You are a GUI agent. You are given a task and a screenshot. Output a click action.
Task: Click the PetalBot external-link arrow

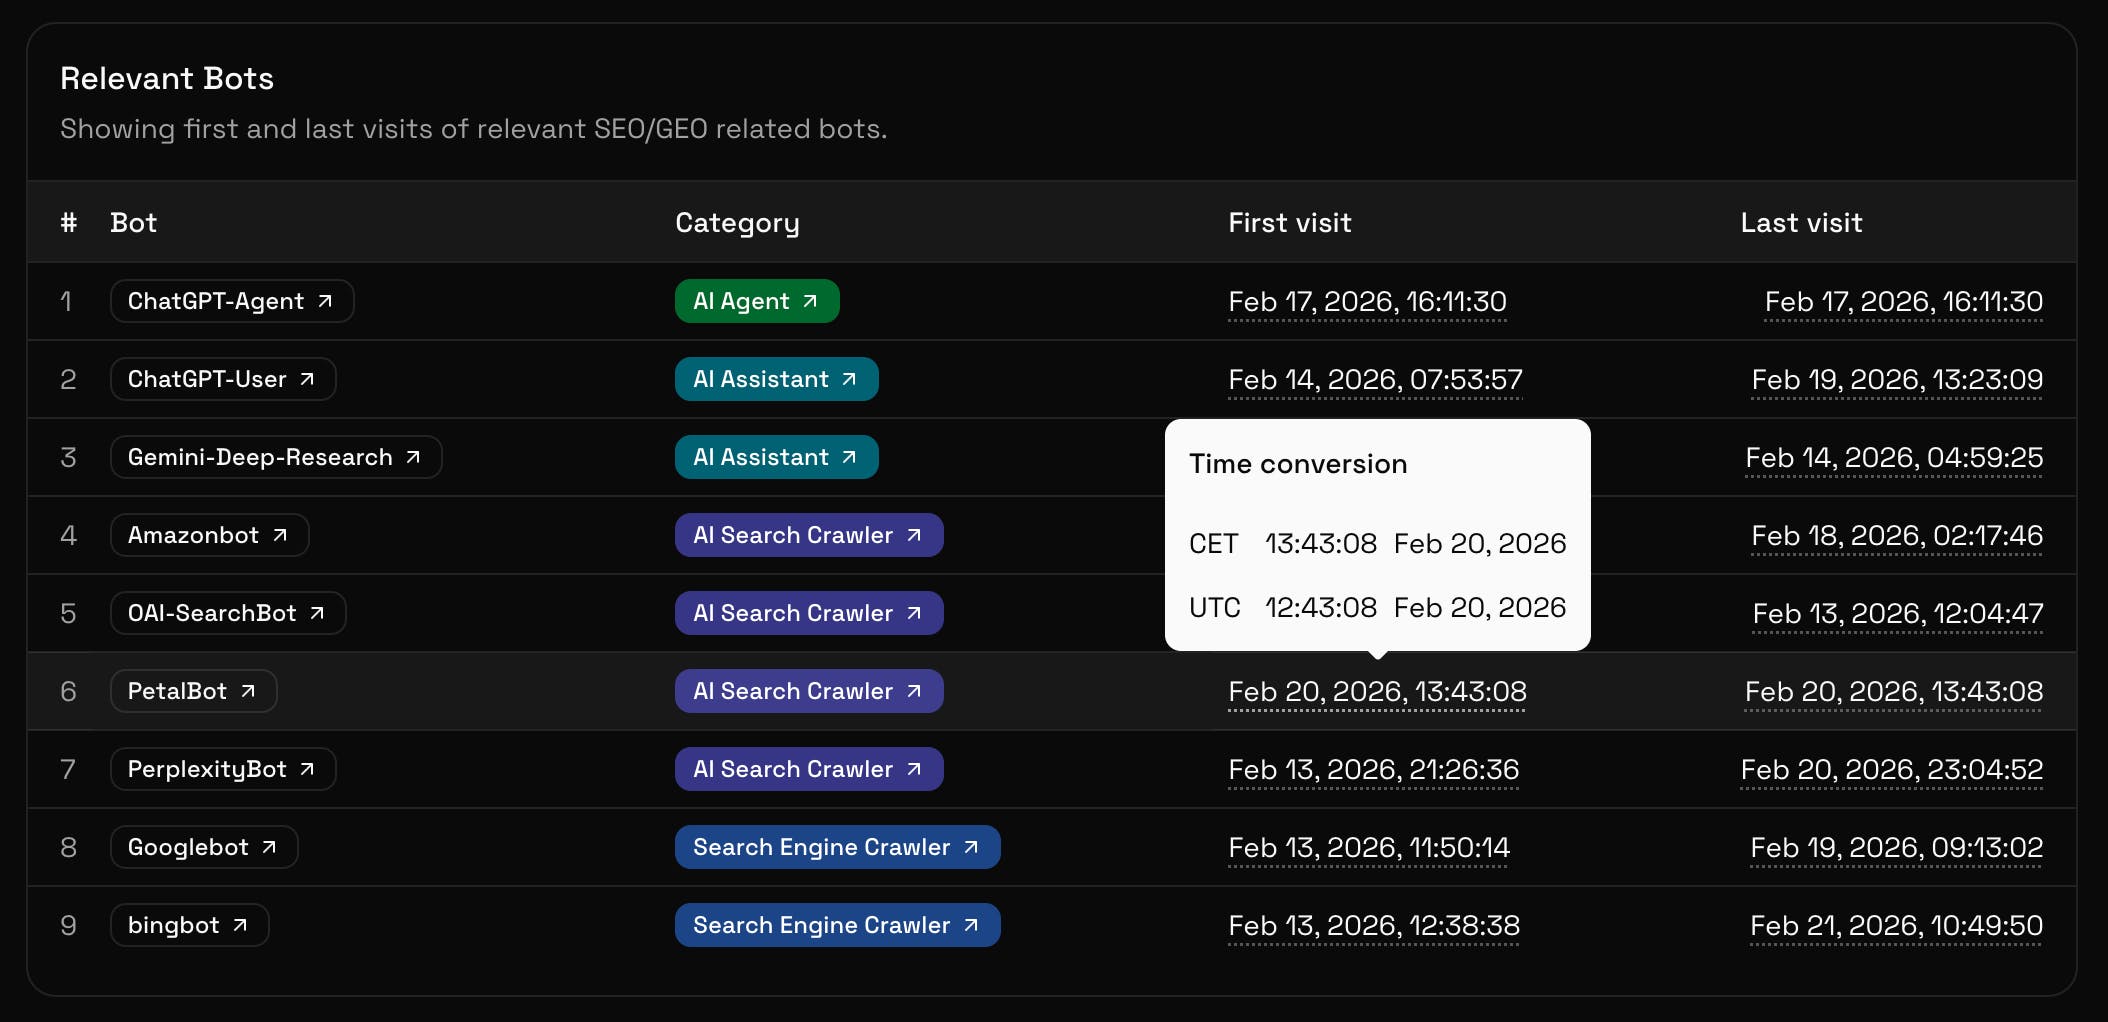coord(248,691)
